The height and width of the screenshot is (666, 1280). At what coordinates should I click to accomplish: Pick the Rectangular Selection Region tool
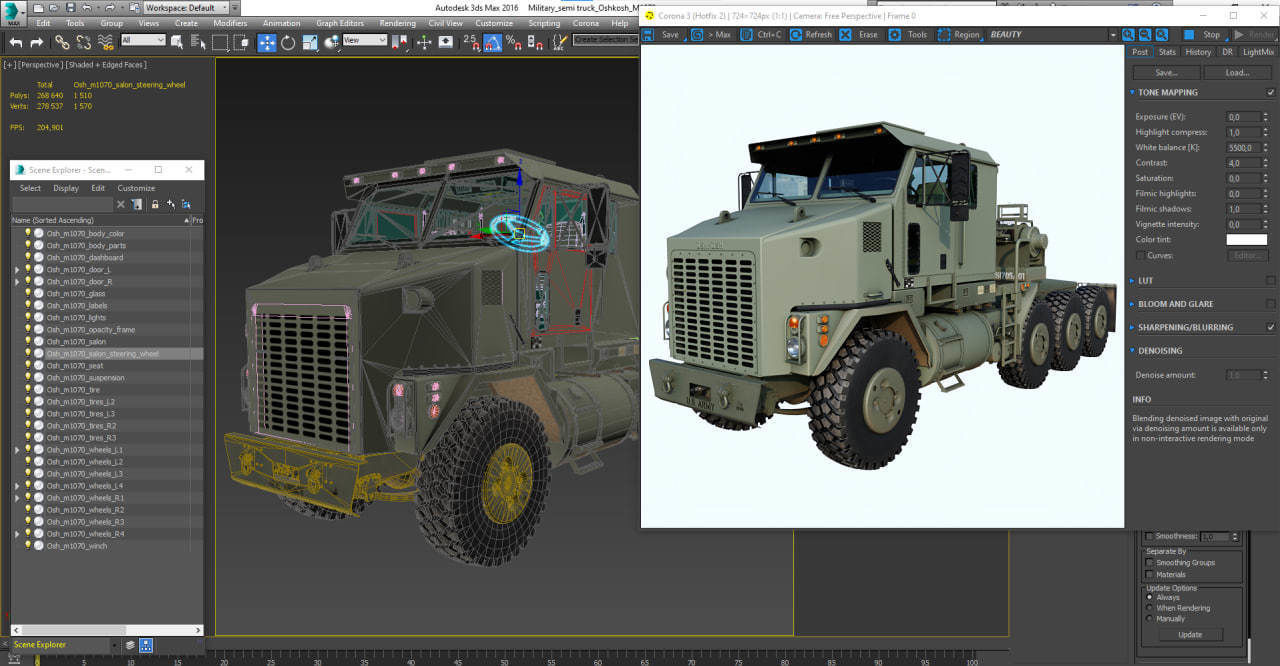click(x=220, y=42)
